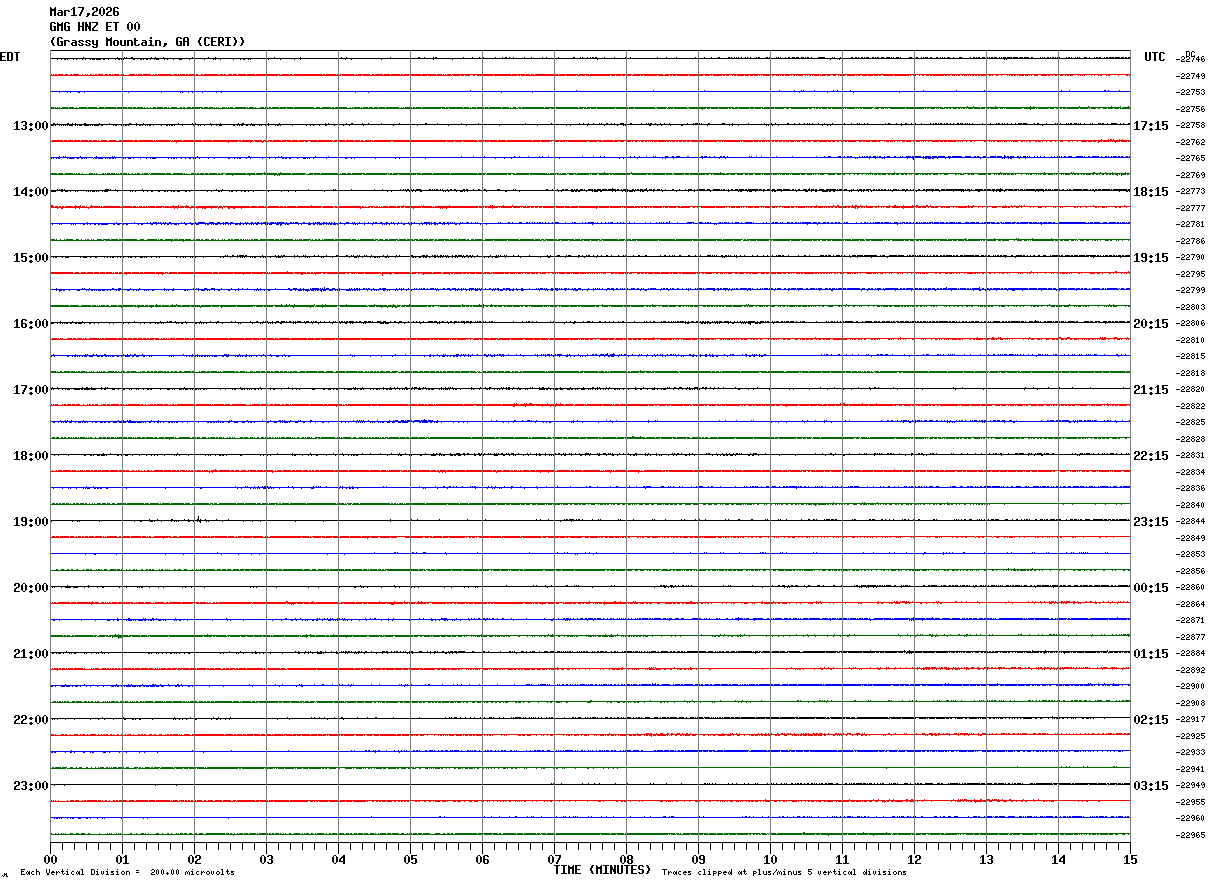The height and width of the screenshot is (886, 1210).
Task: Click the 16:00 EDT row label
Action: click(x=31, y=324)
